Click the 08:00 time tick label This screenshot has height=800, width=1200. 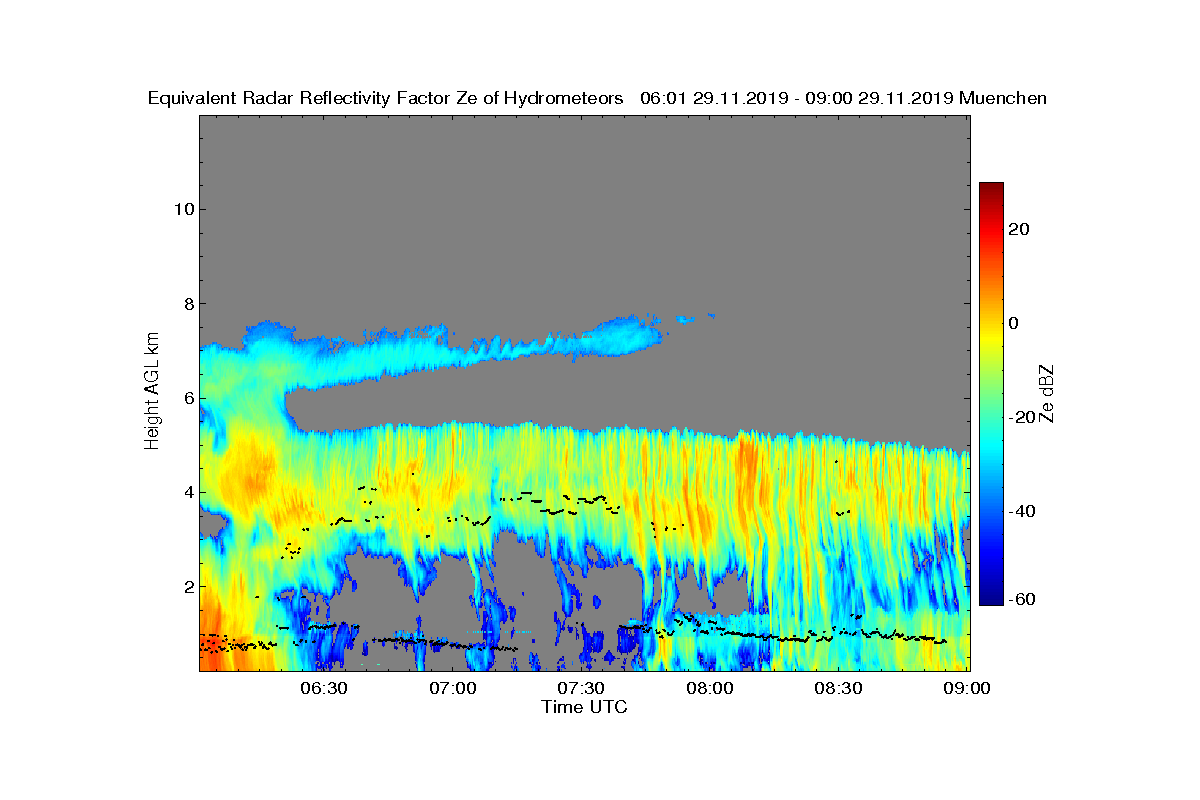click(710, 689)
